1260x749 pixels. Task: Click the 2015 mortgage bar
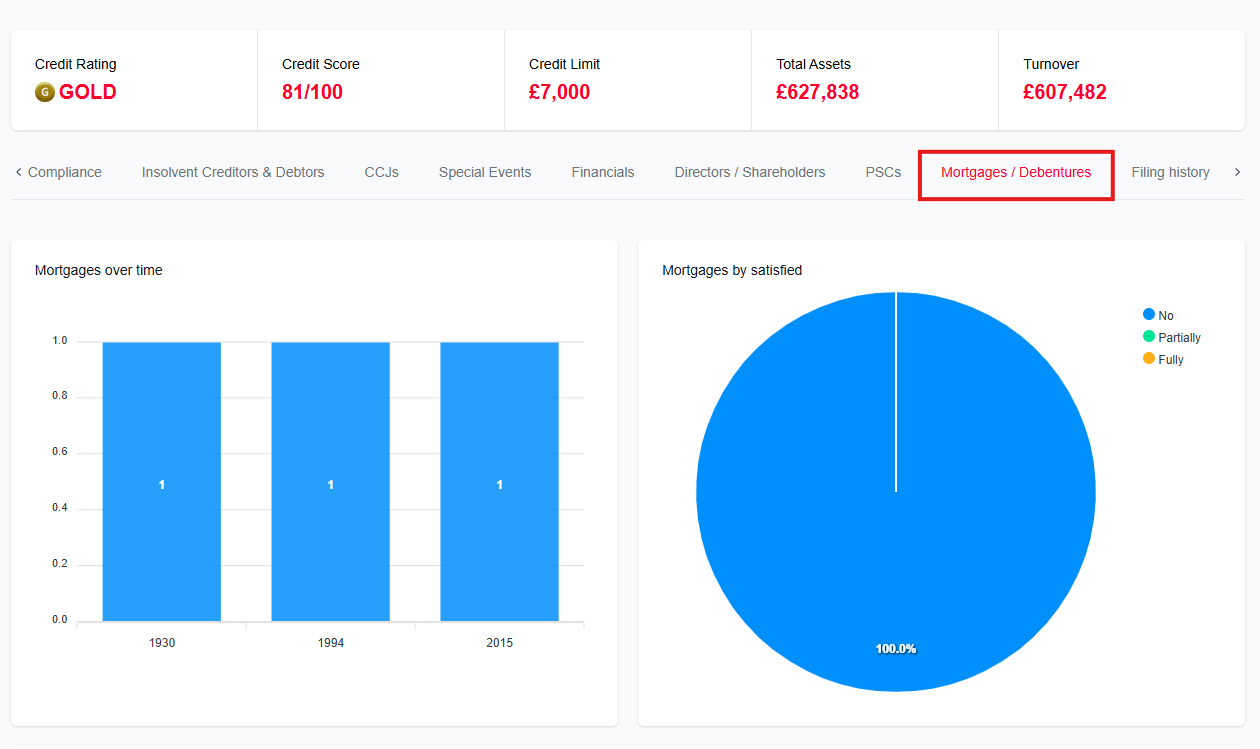[x=500, y=481]
